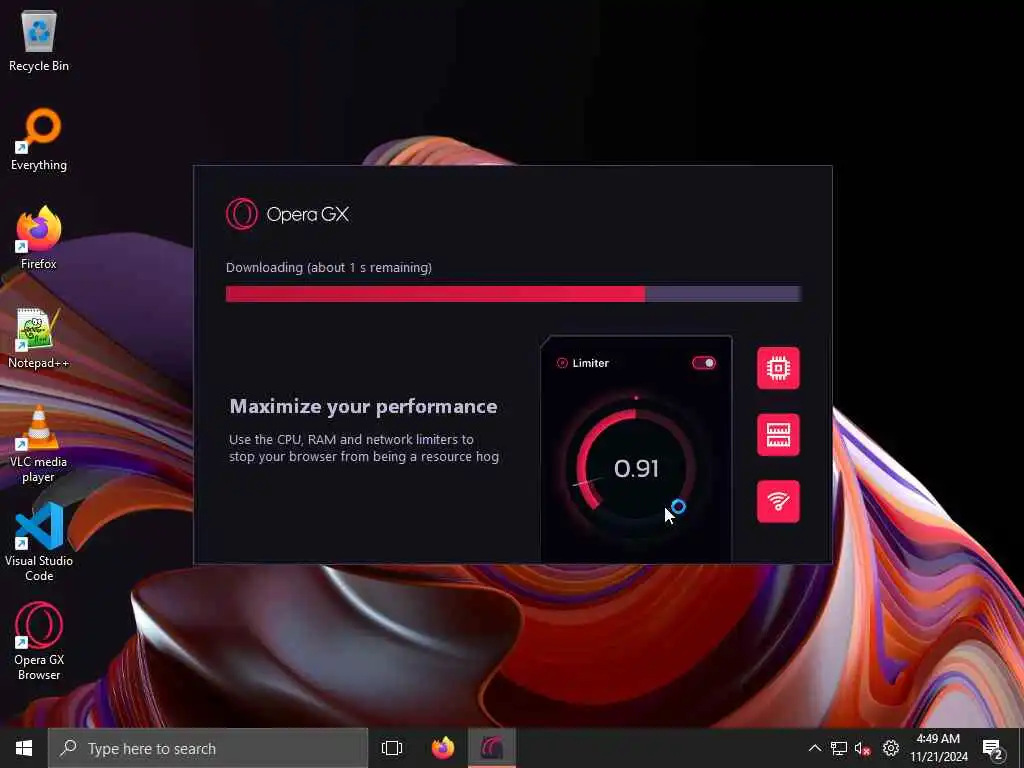This screenshot has height=768, width=1024.
Task: Click the RAM limiter memory icon
Action: (x=778, y=435)
